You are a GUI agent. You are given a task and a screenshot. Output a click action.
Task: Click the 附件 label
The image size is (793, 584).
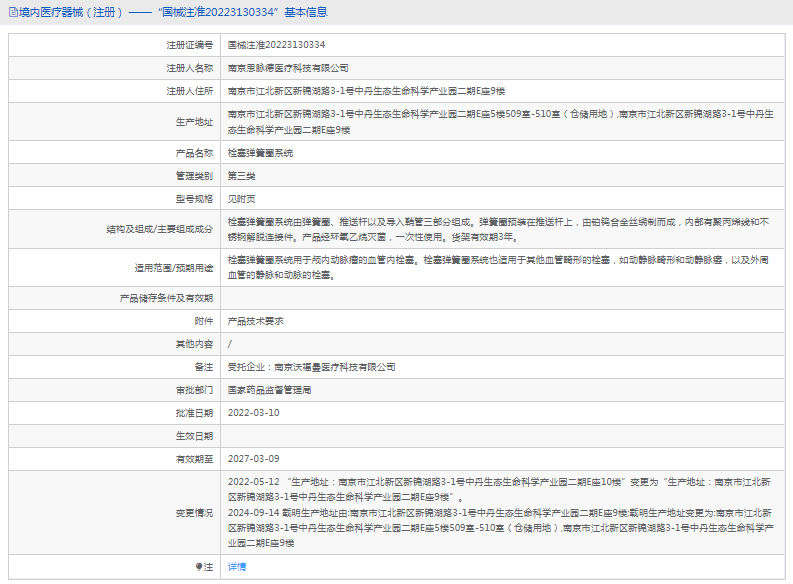pos(204,321)
